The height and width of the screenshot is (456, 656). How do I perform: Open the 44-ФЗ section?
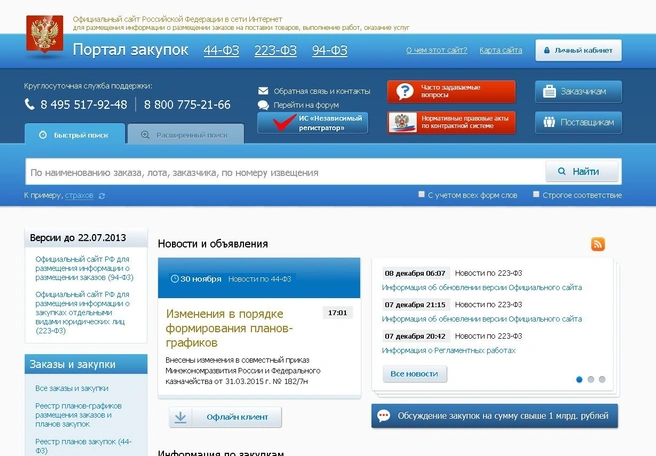pos(221,50)
